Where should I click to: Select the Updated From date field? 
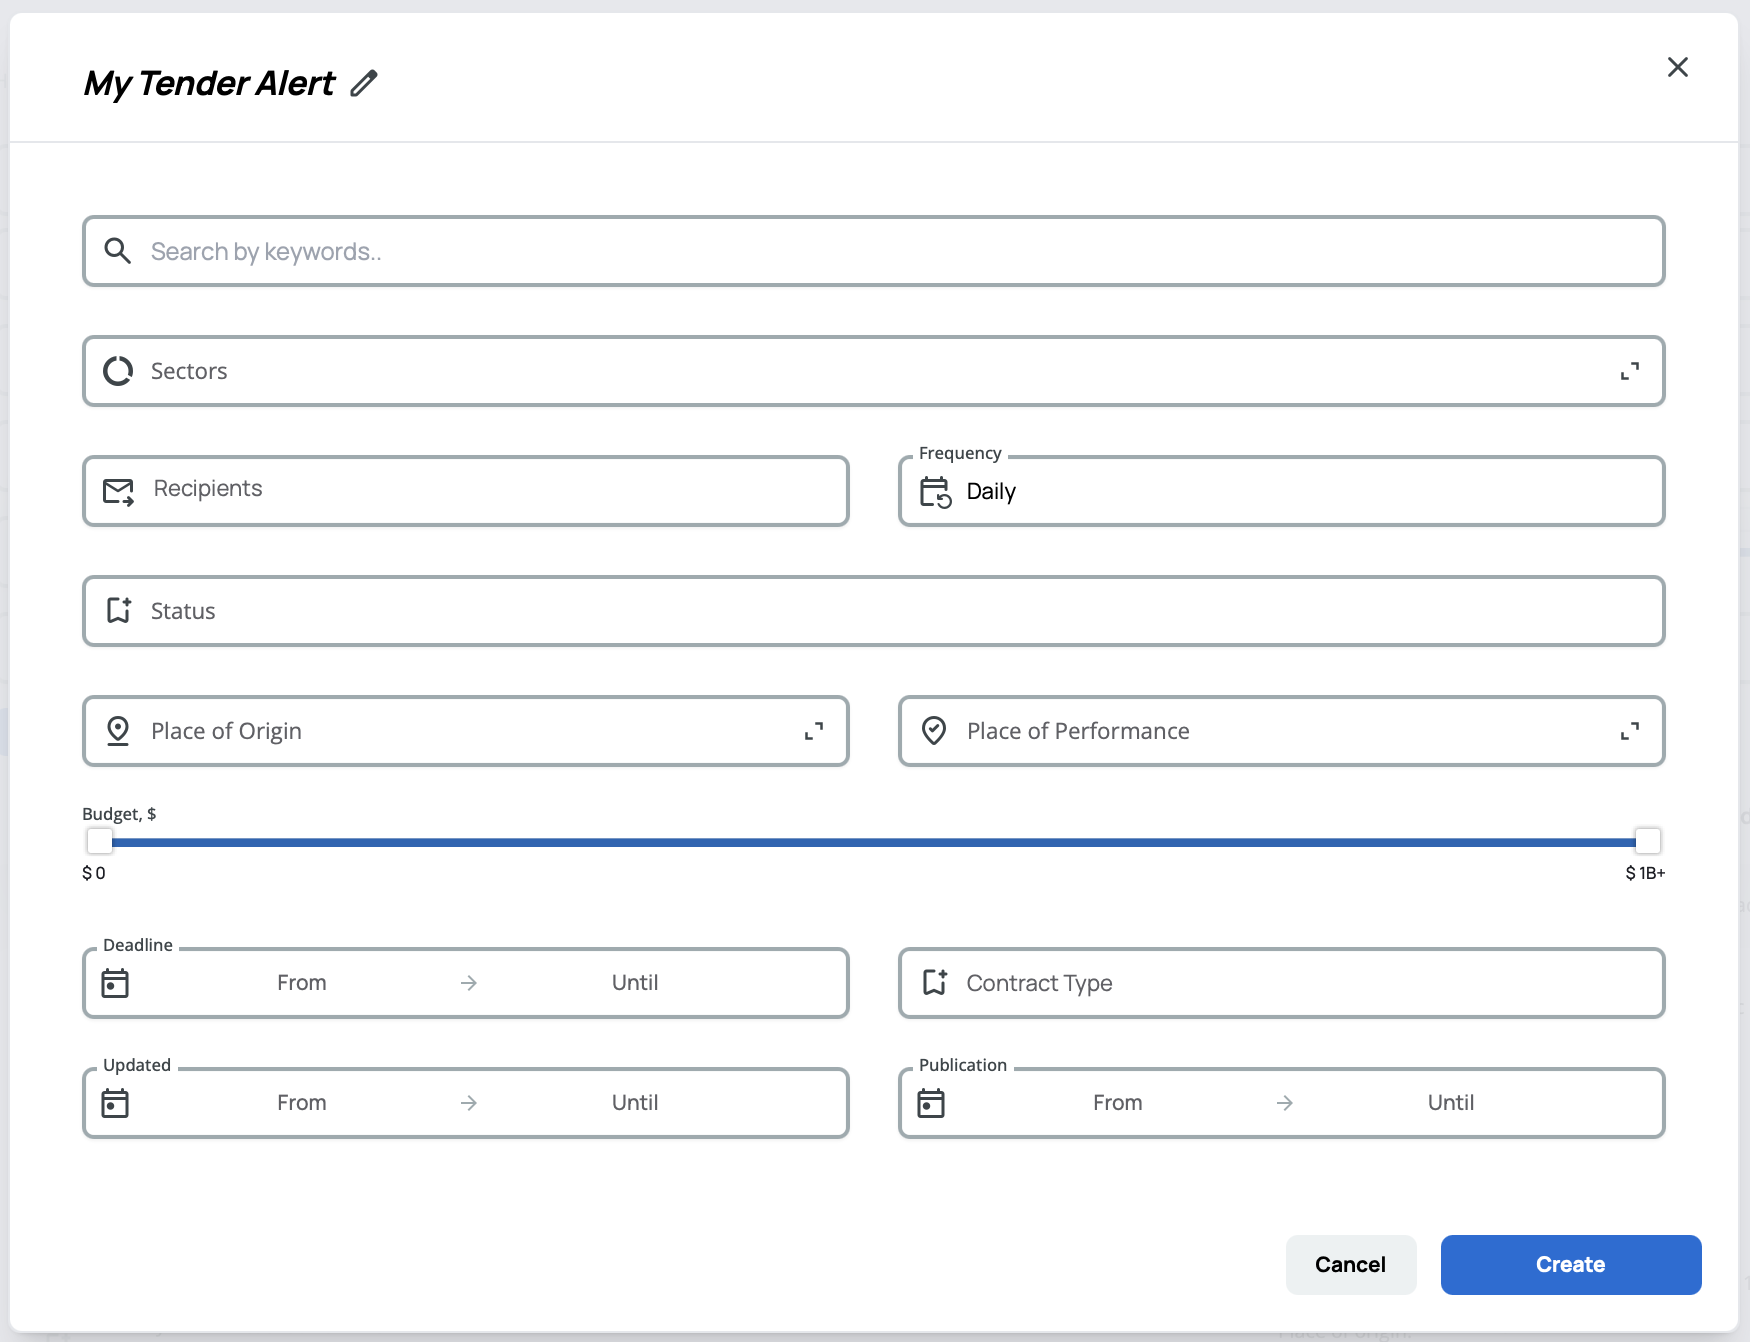pyautogui.click(x=302, y=1103)
